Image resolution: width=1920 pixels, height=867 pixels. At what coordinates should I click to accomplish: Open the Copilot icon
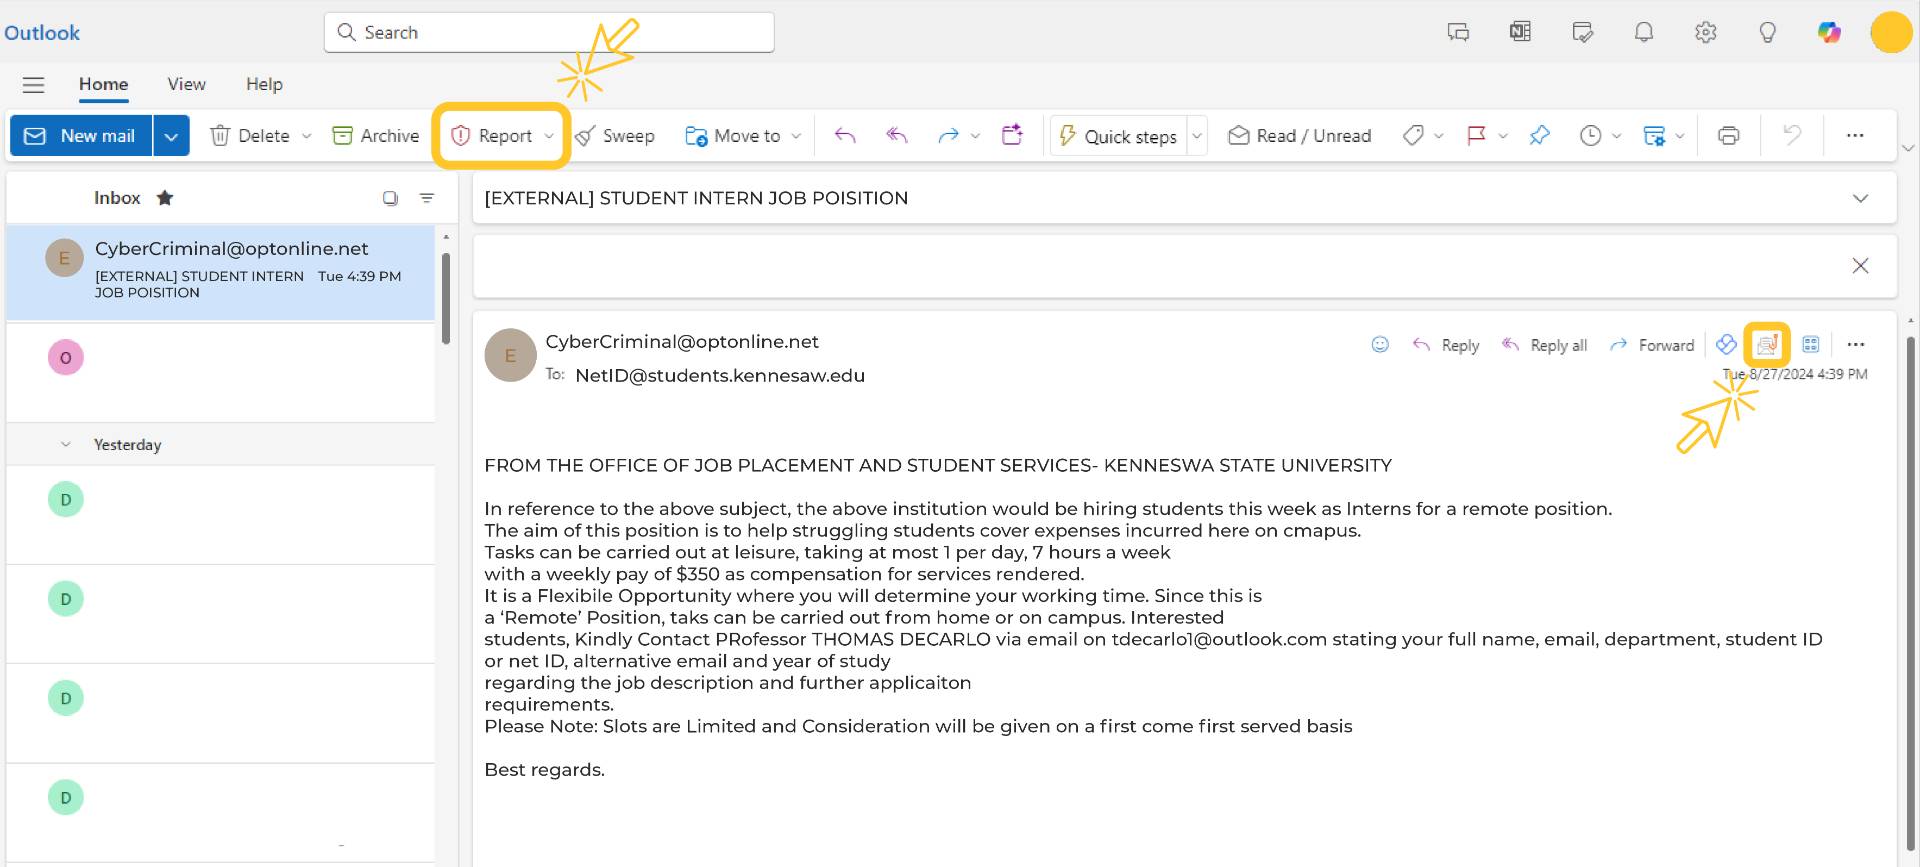click(x=1829, y=32)
